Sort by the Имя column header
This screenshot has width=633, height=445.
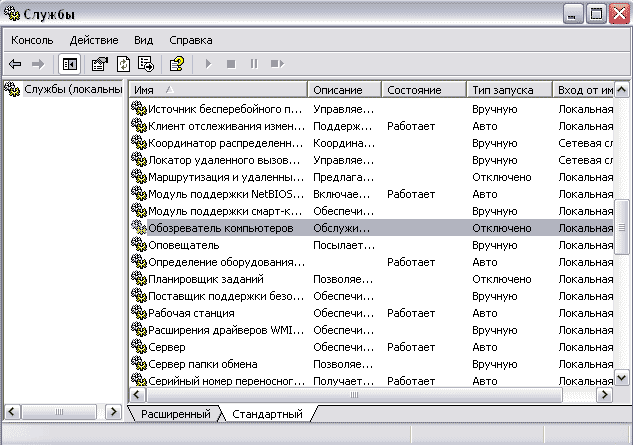[x=218, y=90]
